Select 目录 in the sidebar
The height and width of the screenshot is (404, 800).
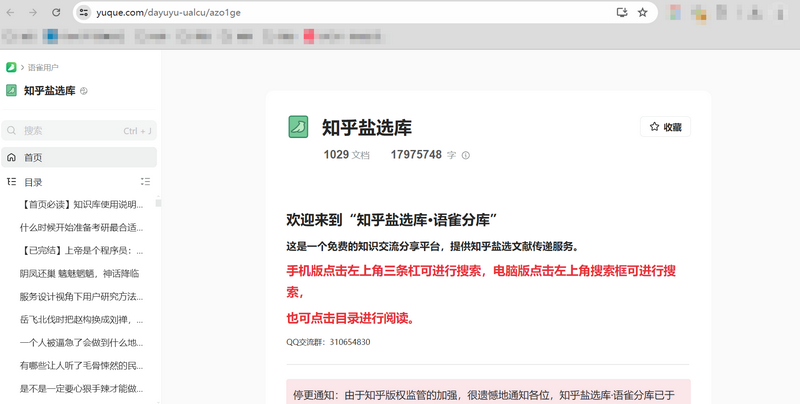tap(34, 182)
